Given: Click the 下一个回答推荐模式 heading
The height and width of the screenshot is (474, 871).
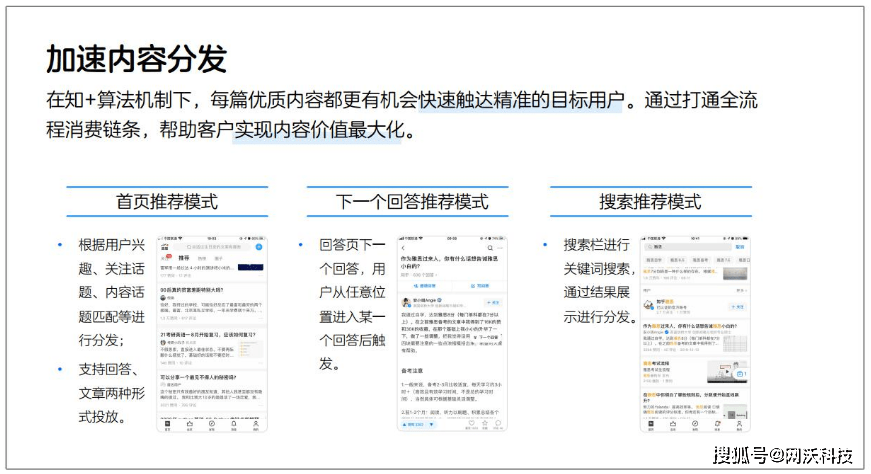Looking at the screenshot, I should 412,202.
